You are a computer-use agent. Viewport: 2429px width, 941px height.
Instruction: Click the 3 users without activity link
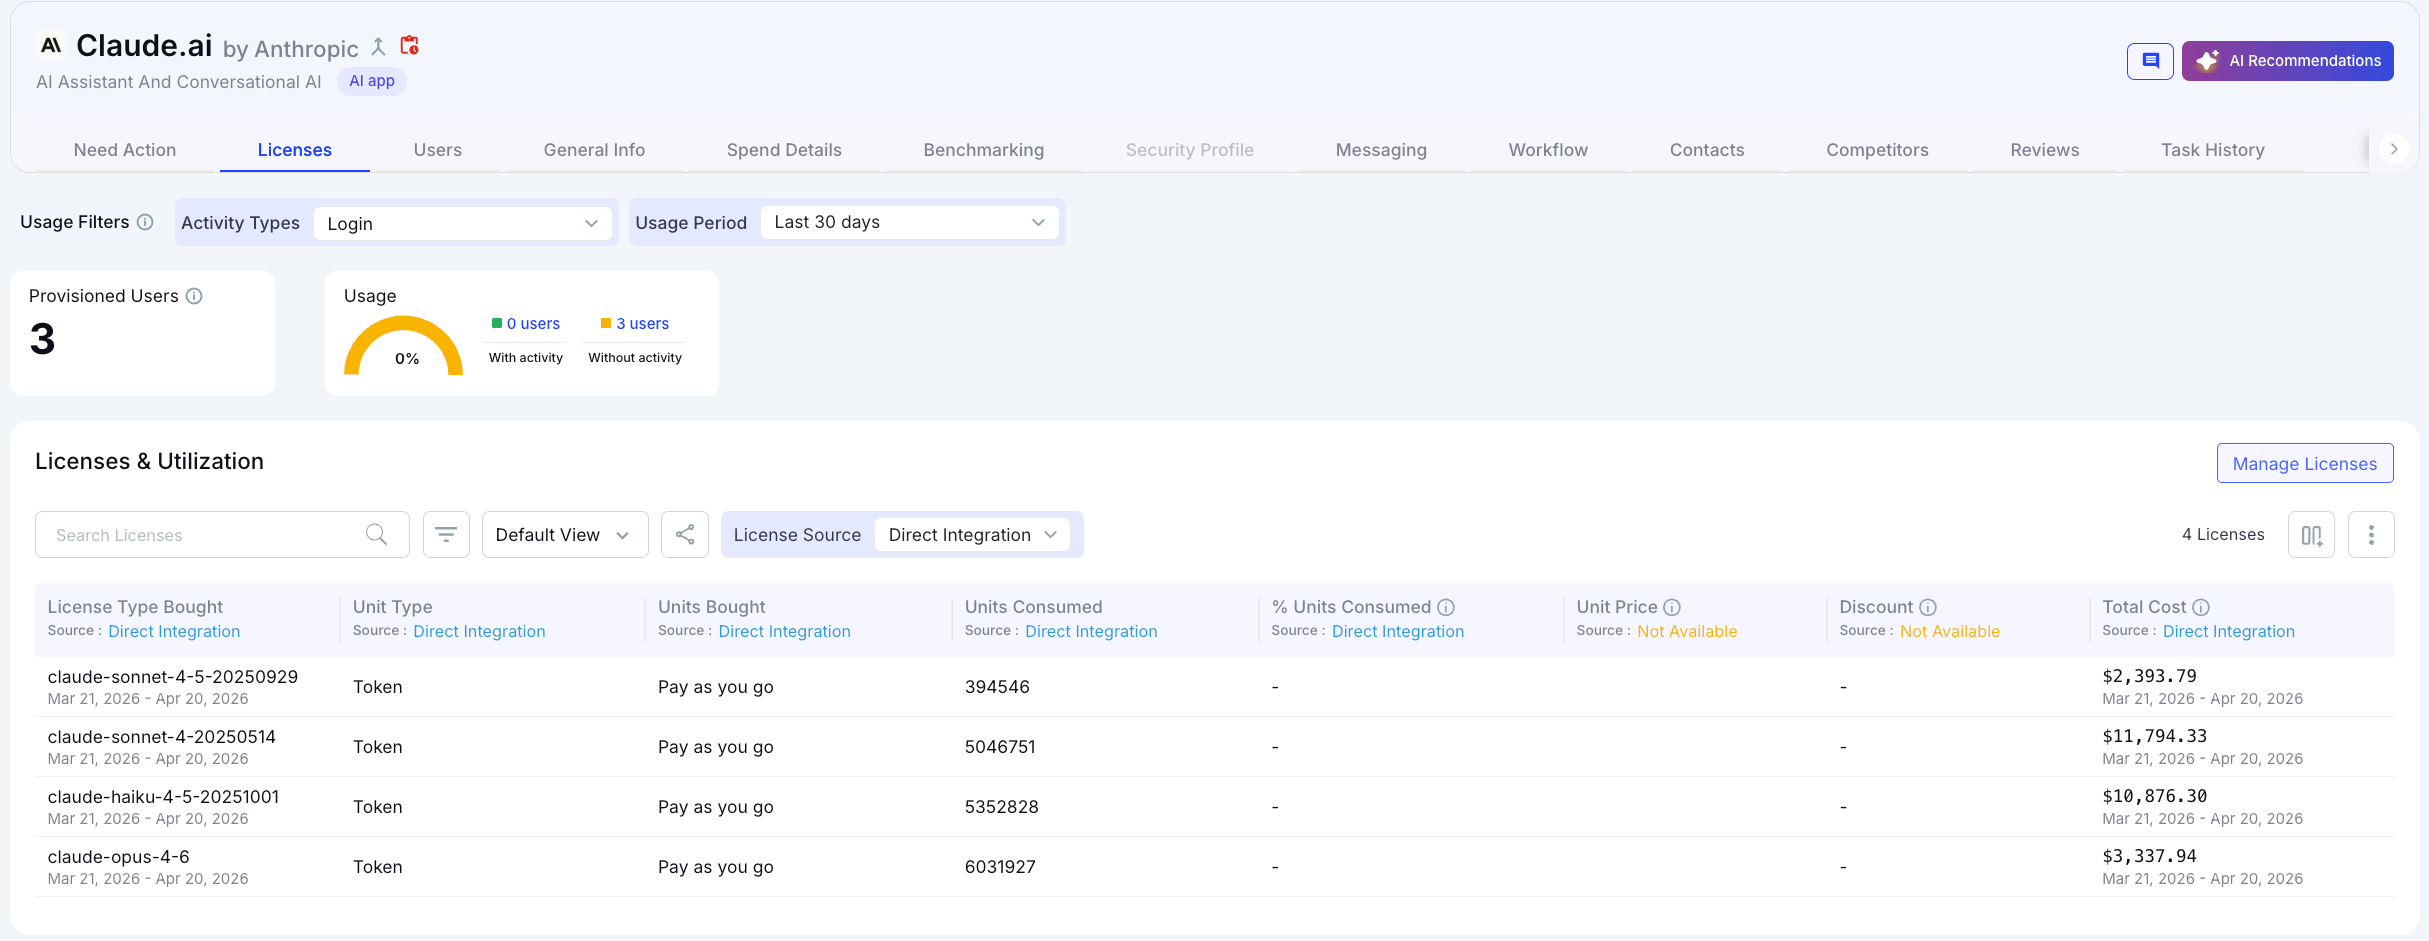point(642,324)
